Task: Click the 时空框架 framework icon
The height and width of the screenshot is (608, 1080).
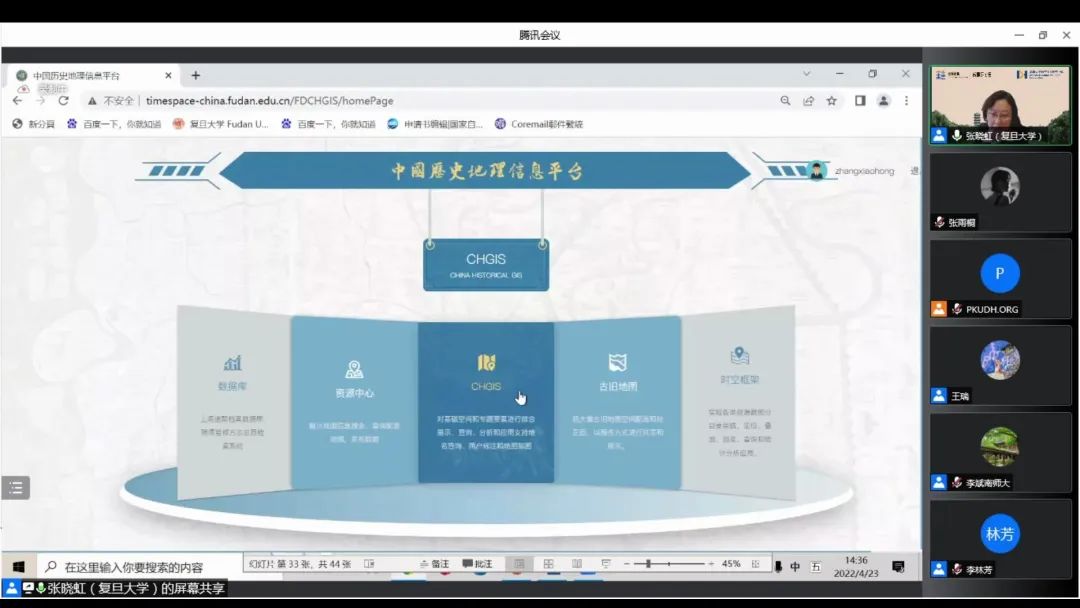Action: [740, 356]
